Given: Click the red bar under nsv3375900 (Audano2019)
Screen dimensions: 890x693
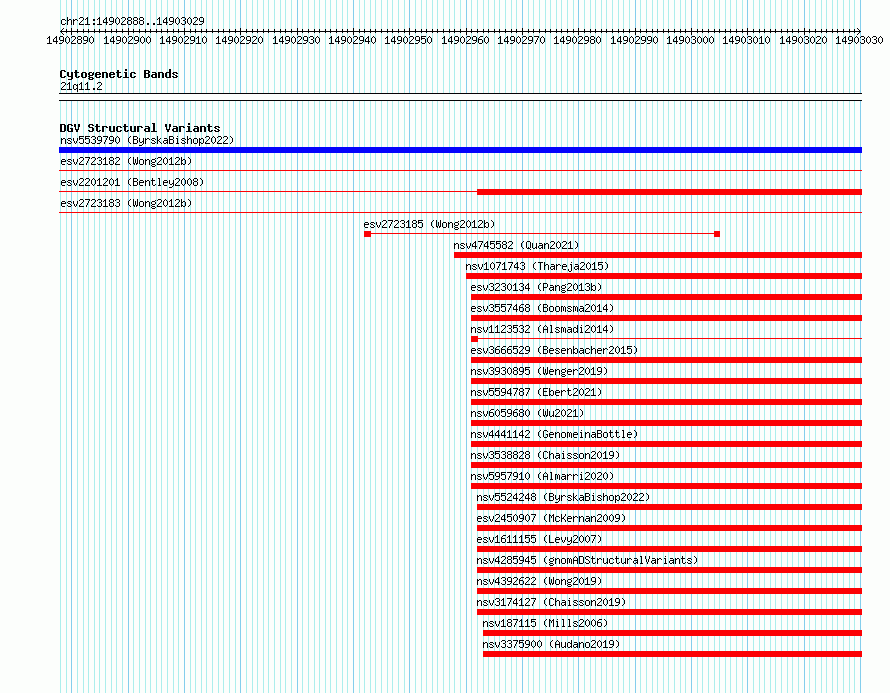Looking at the screenshot, I should (673, 654).
